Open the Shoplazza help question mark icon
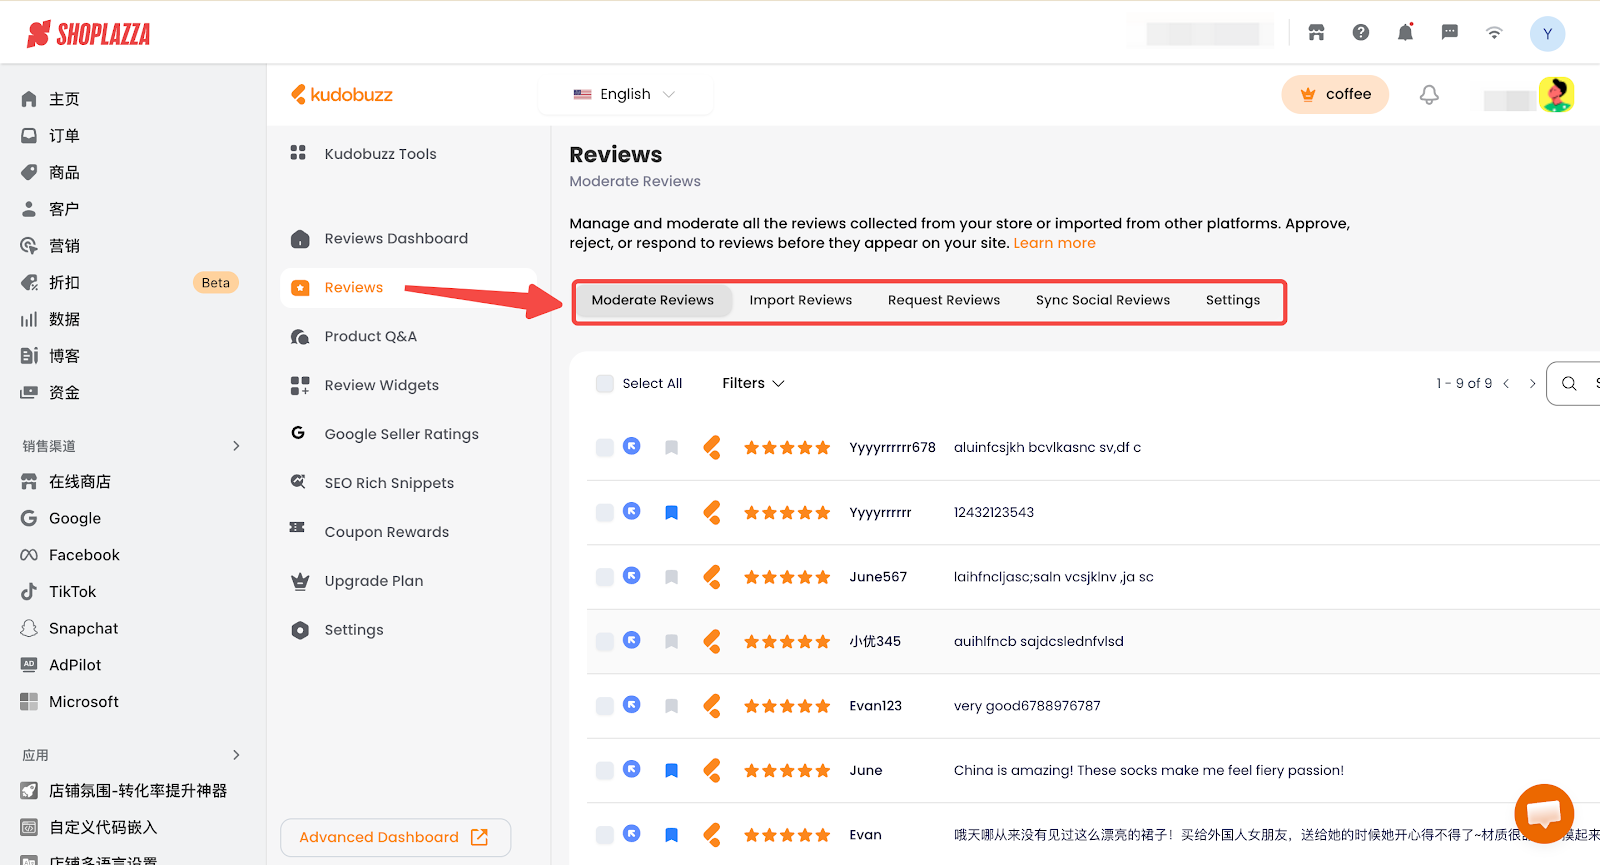Viewport: 1600px width, 865px height. [1360, 33]
